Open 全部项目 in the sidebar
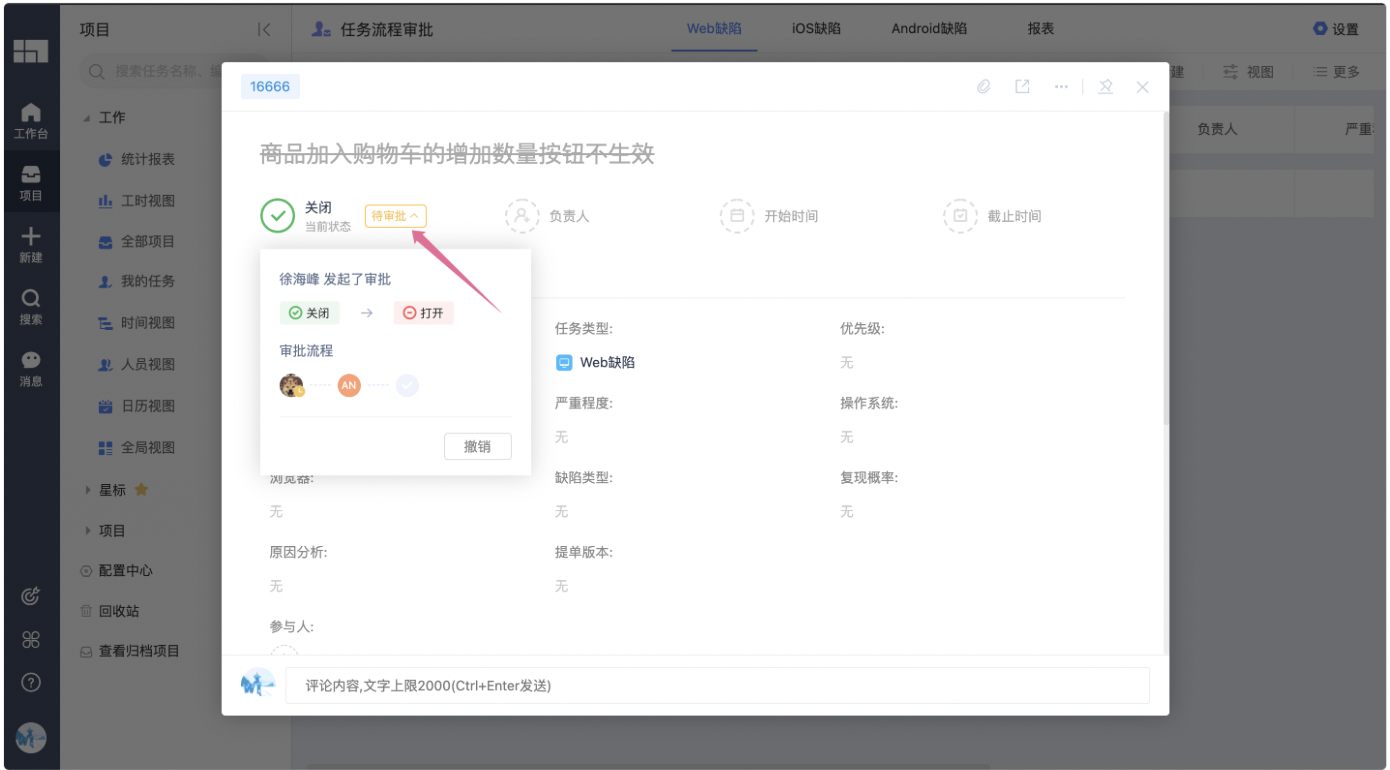This screenshot has width=1390, height=770. (x=137, y=241)
